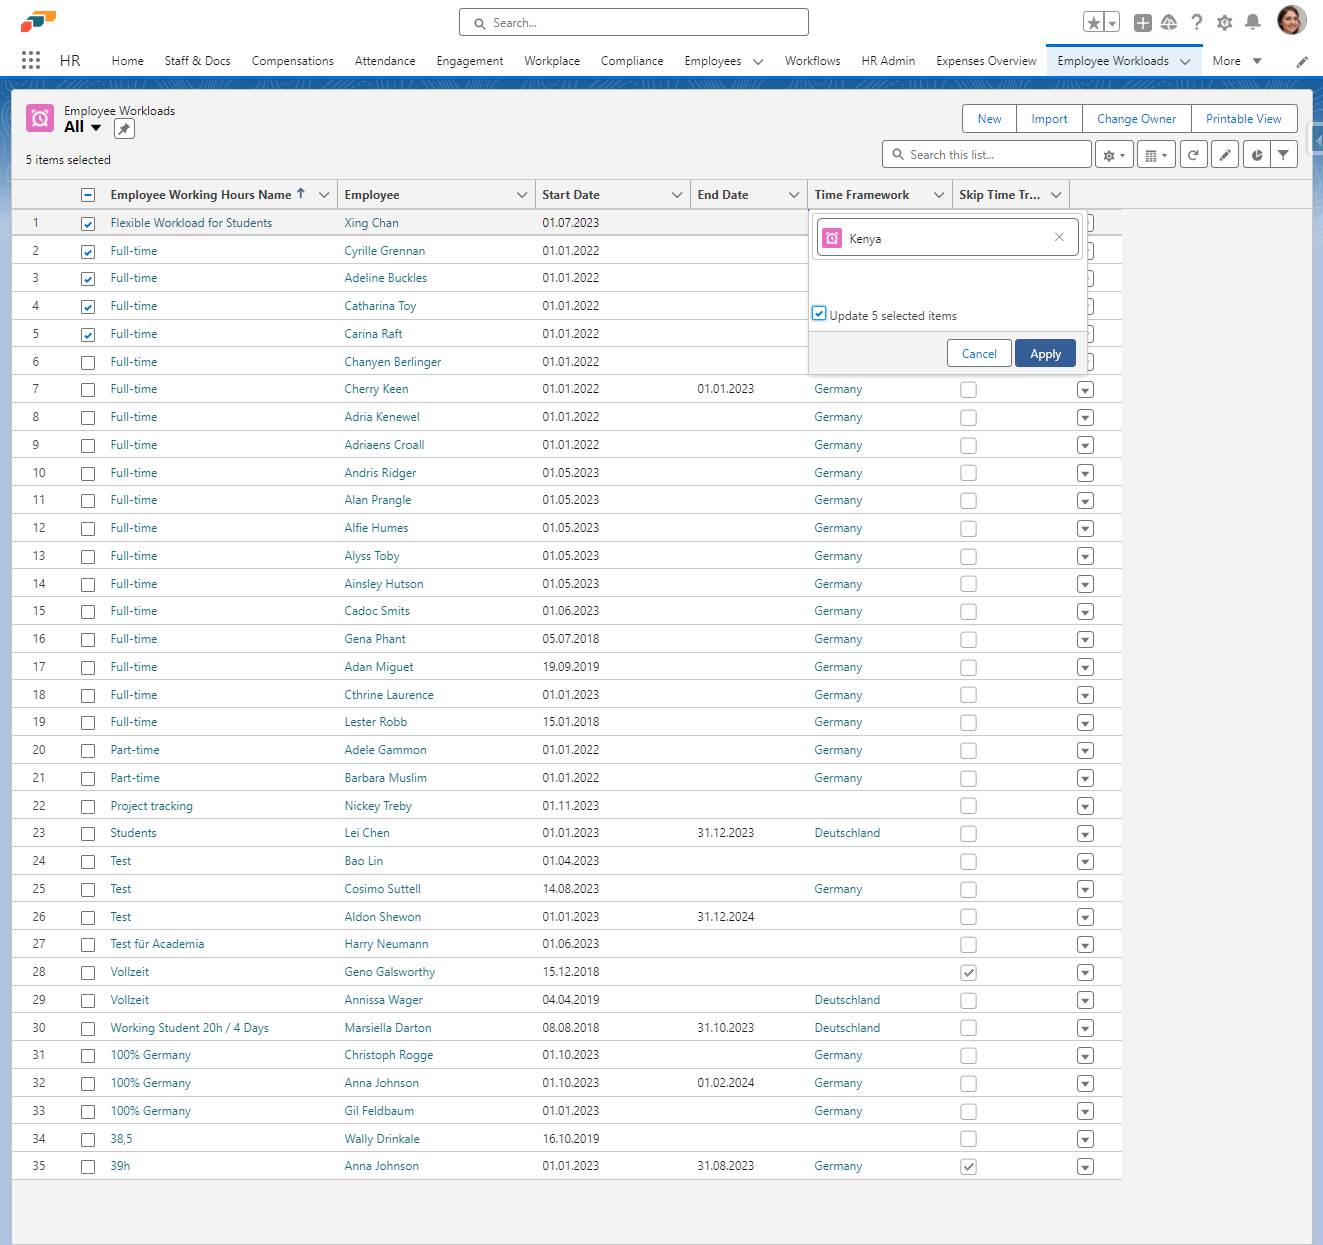Toggle Skip Time Tracking for Cherry Keen
The height and width of the screenshot is (1245, 1323).
coord(968,390)
